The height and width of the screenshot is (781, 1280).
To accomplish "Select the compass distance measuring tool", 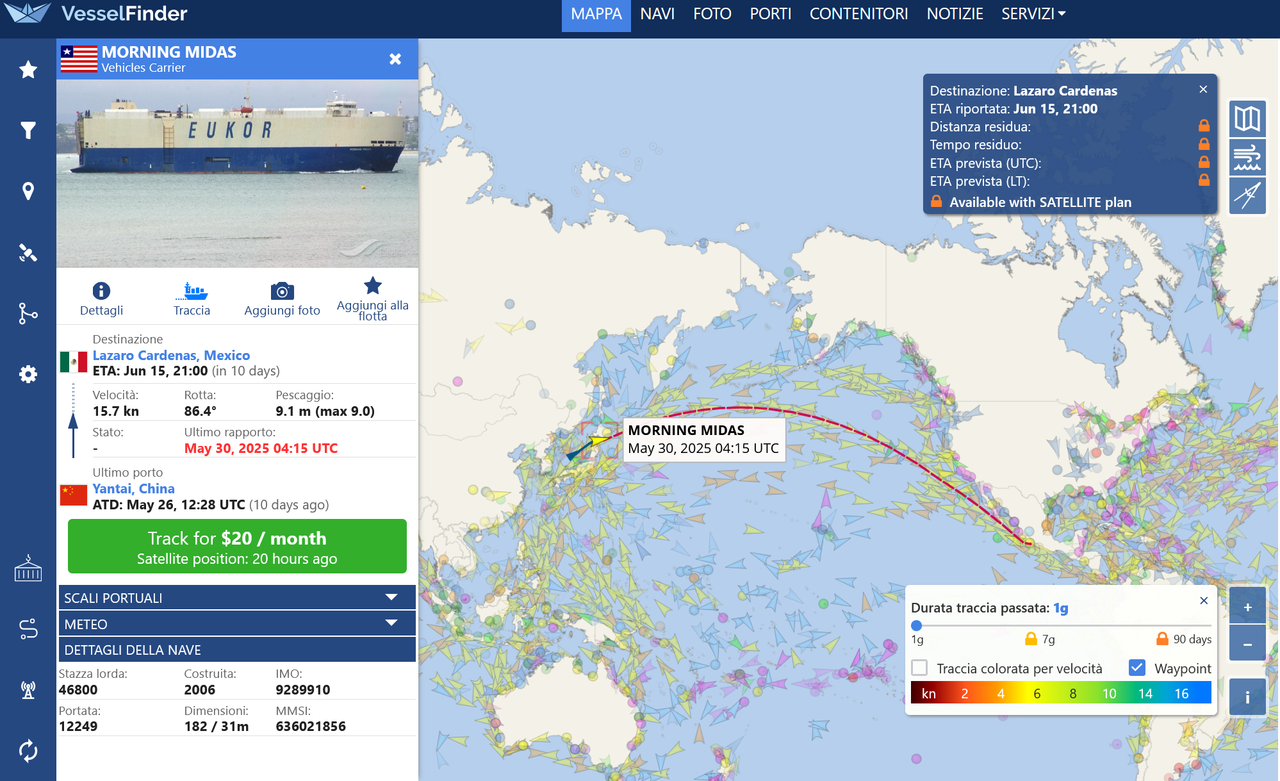I will point(1247,195).
